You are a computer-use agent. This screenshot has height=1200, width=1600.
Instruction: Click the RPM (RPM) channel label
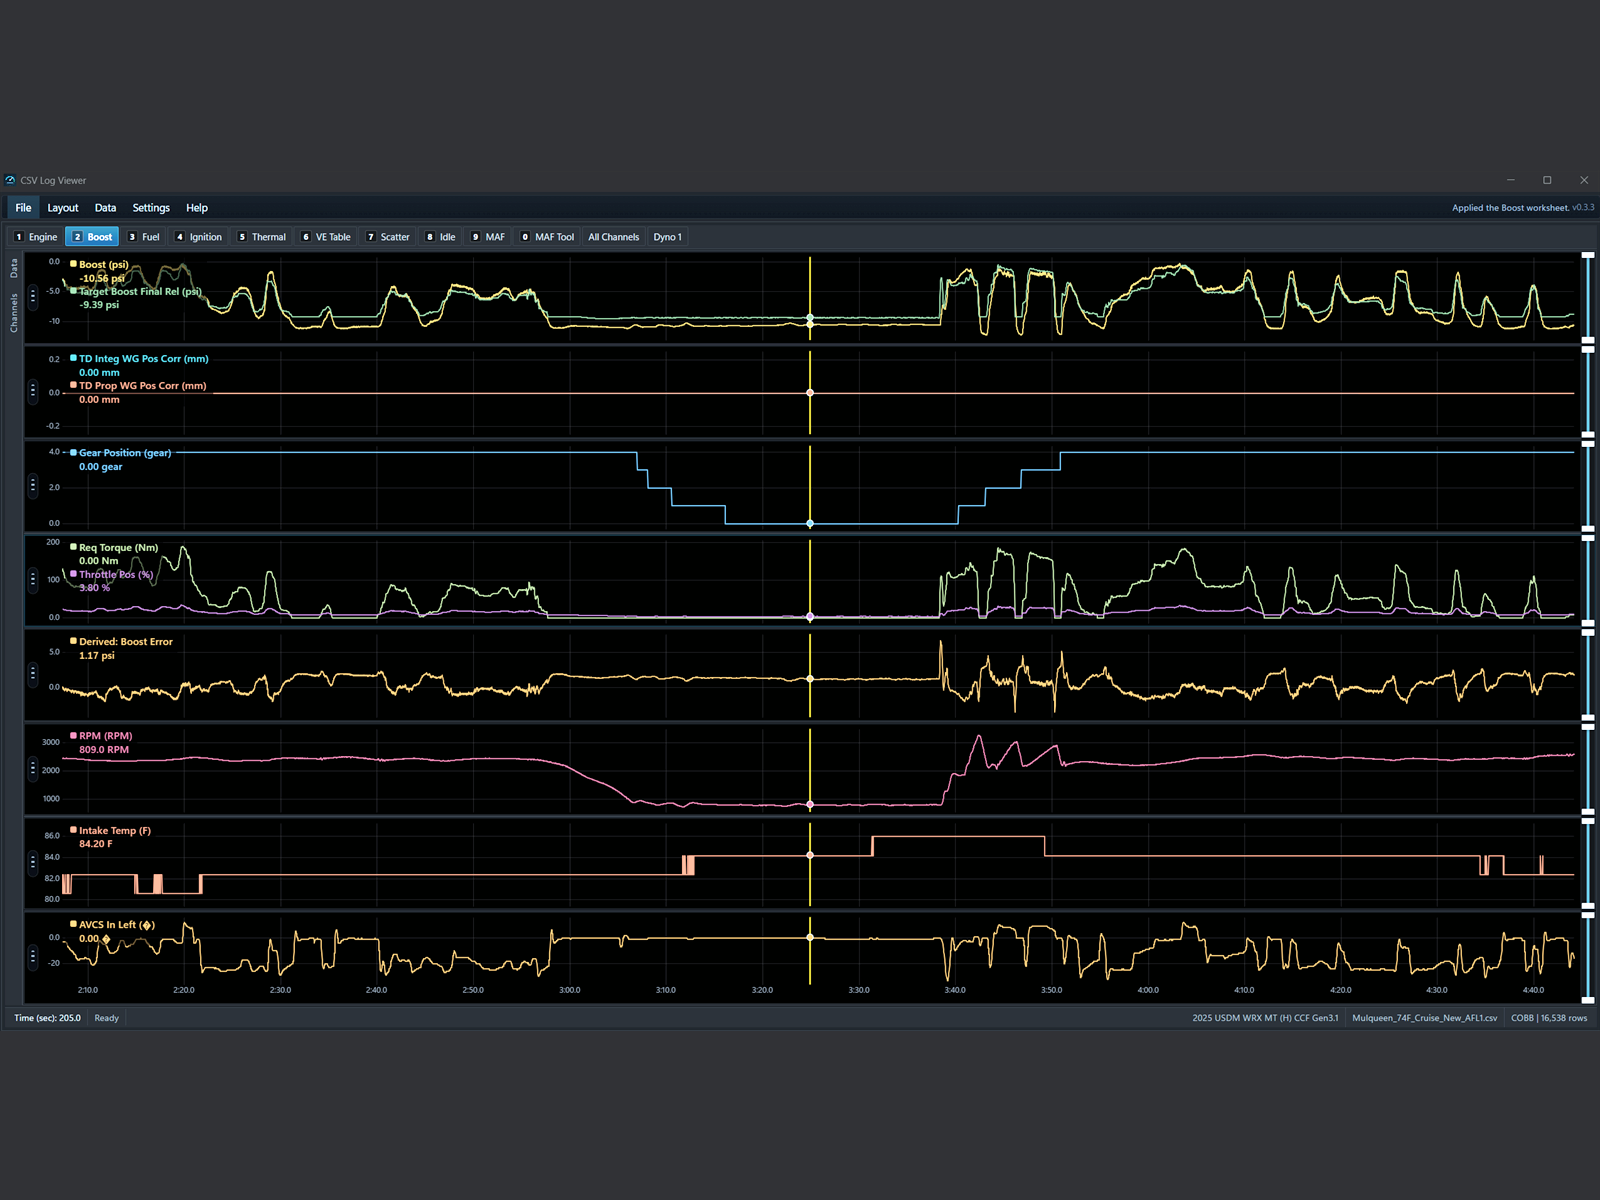pyautogui.click(x=106, y=736)
